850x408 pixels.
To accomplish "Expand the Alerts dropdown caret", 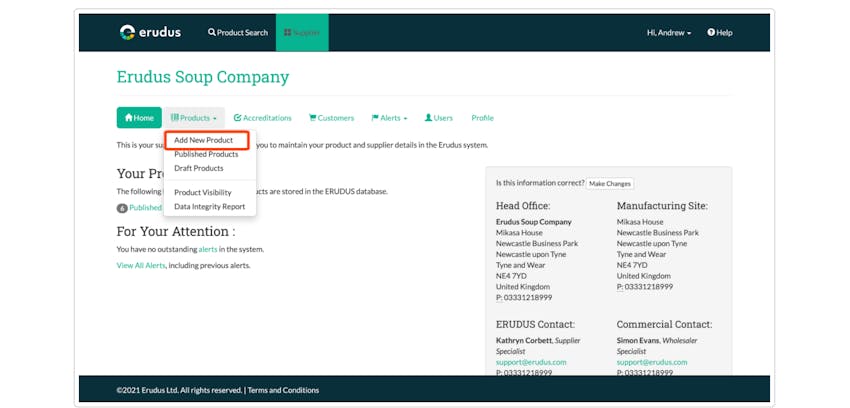I will pyautogui.click(x=405, y=119).
